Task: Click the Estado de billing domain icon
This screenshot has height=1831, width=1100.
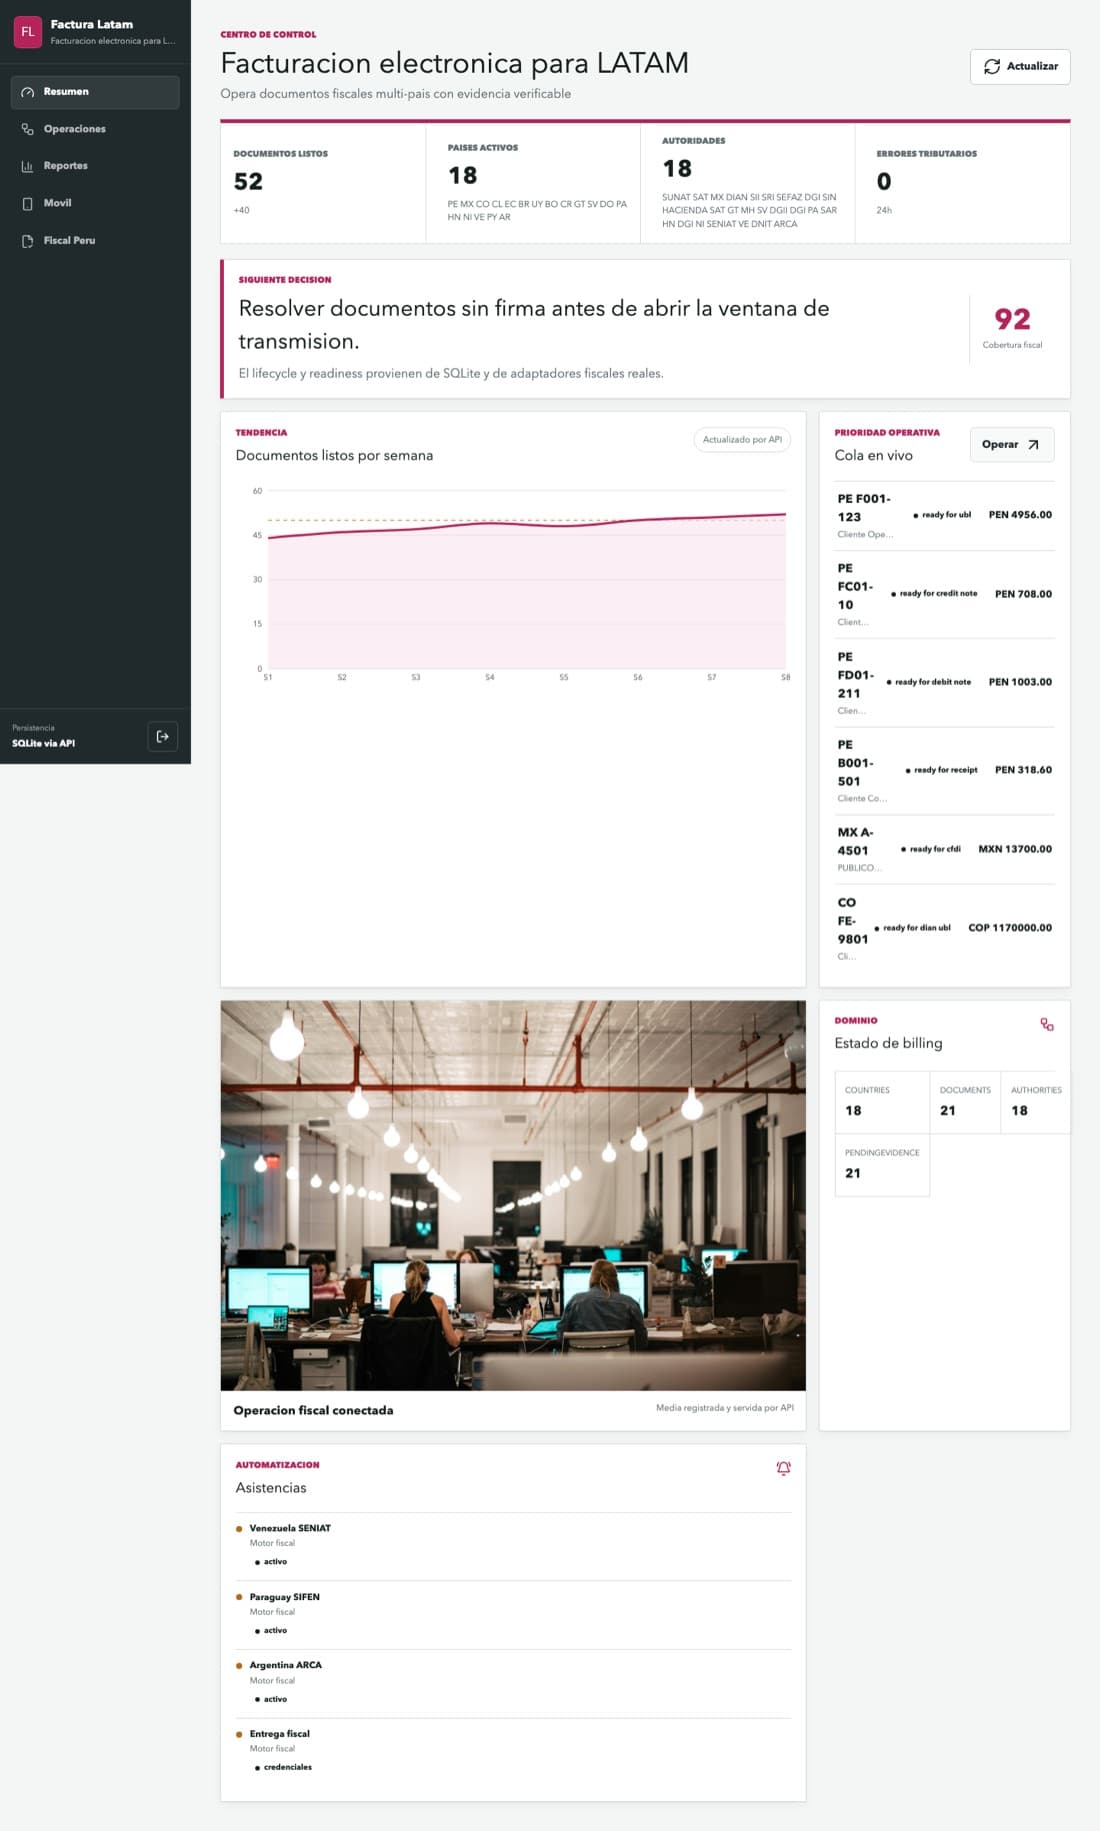Action: point(1047,1025)
